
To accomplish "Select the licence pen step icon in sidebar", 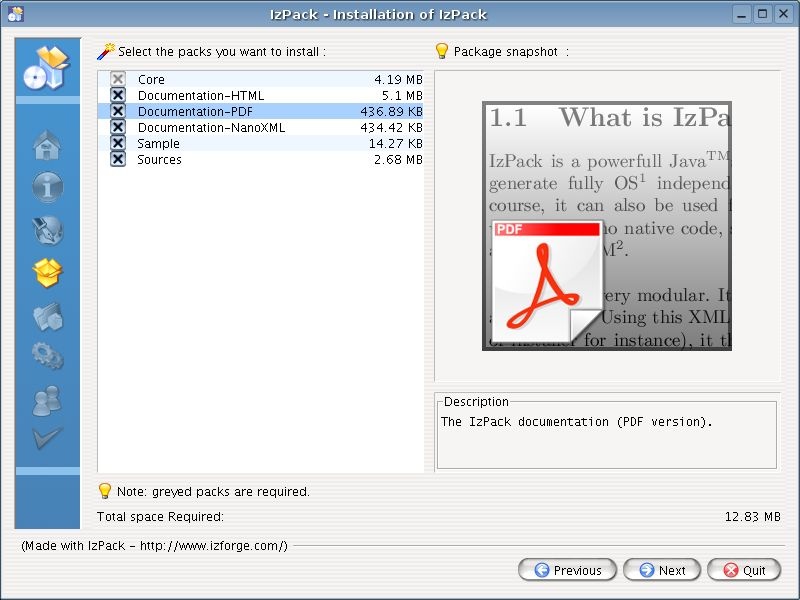I will point(47,230).
